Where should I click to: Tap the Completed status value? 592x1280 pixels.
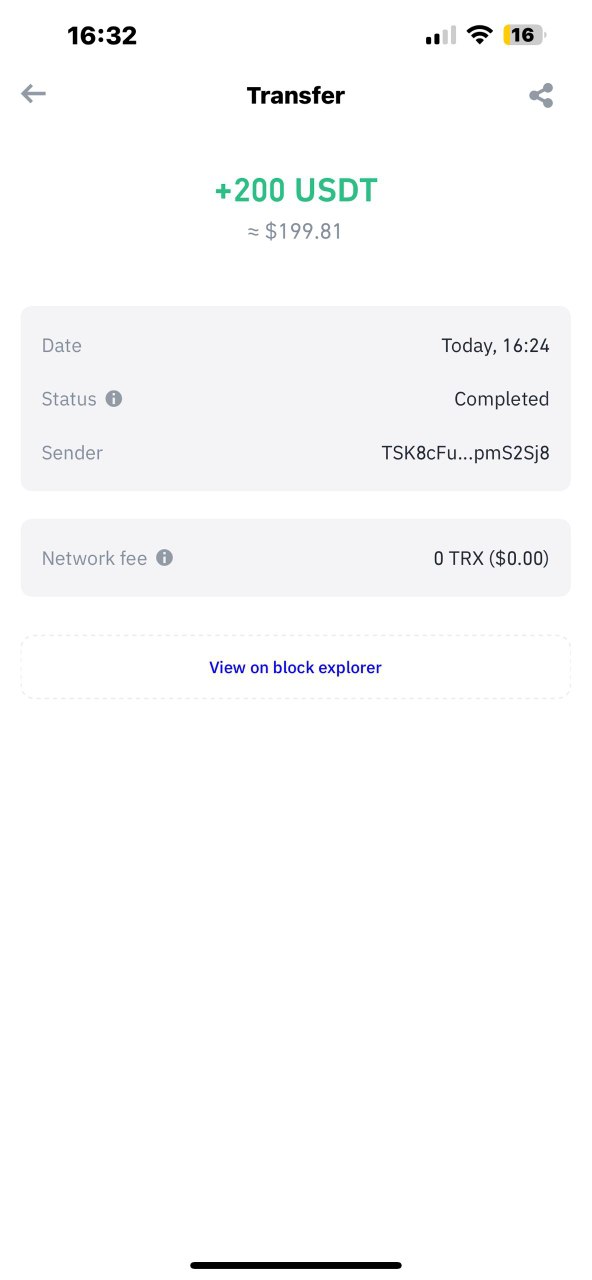click(501, 399)
